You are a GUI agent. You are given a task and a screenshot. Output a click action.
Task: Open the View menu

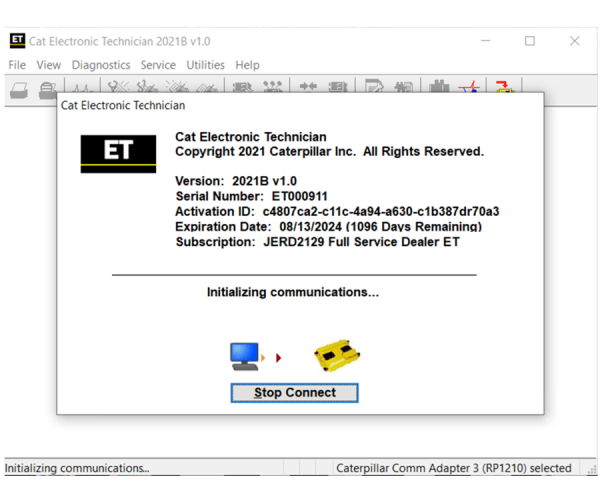49,65
